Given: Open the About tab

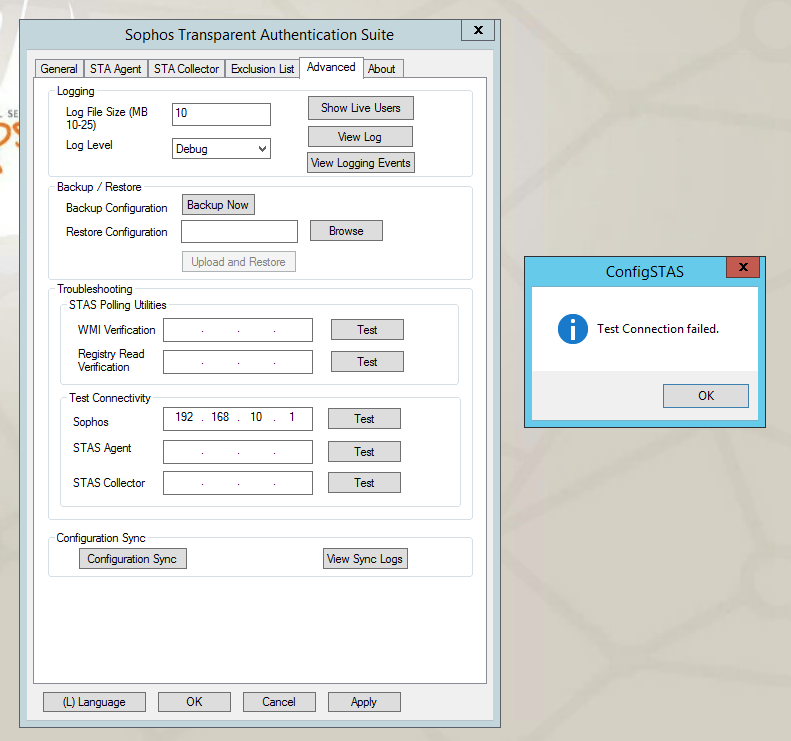Looking at the screenshot, I should [382, 69].
